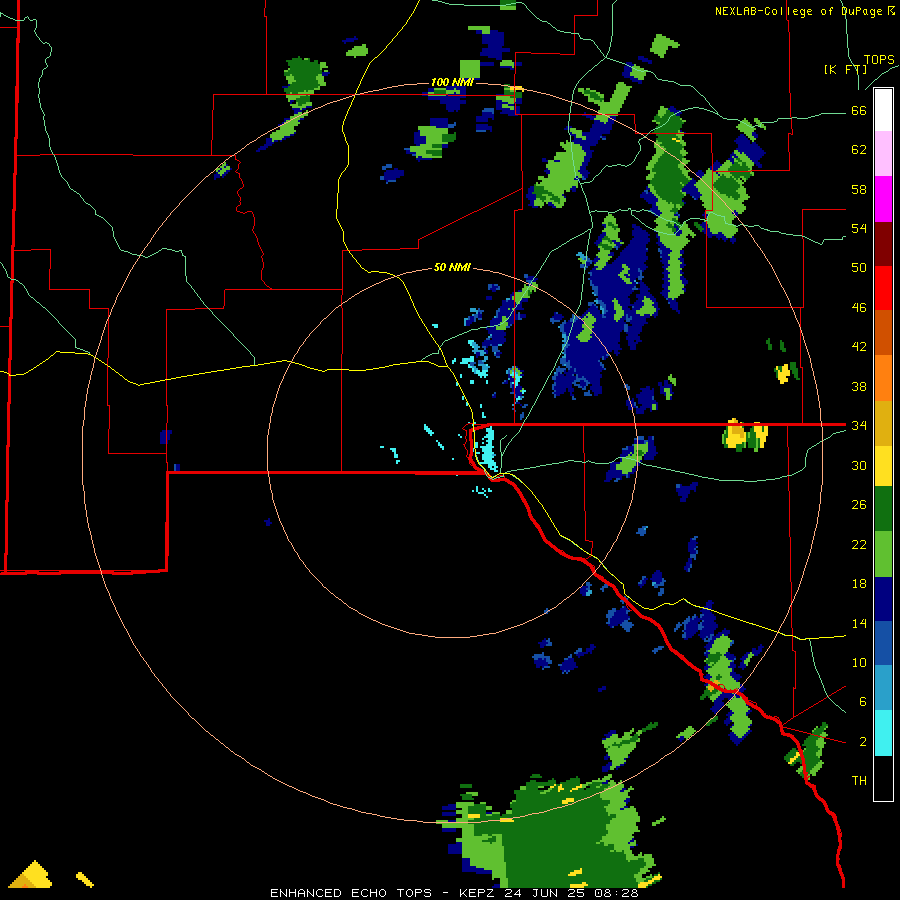Click the "38" scale value
This screenshot has width=900, height=900.
[x=859, y=386]
